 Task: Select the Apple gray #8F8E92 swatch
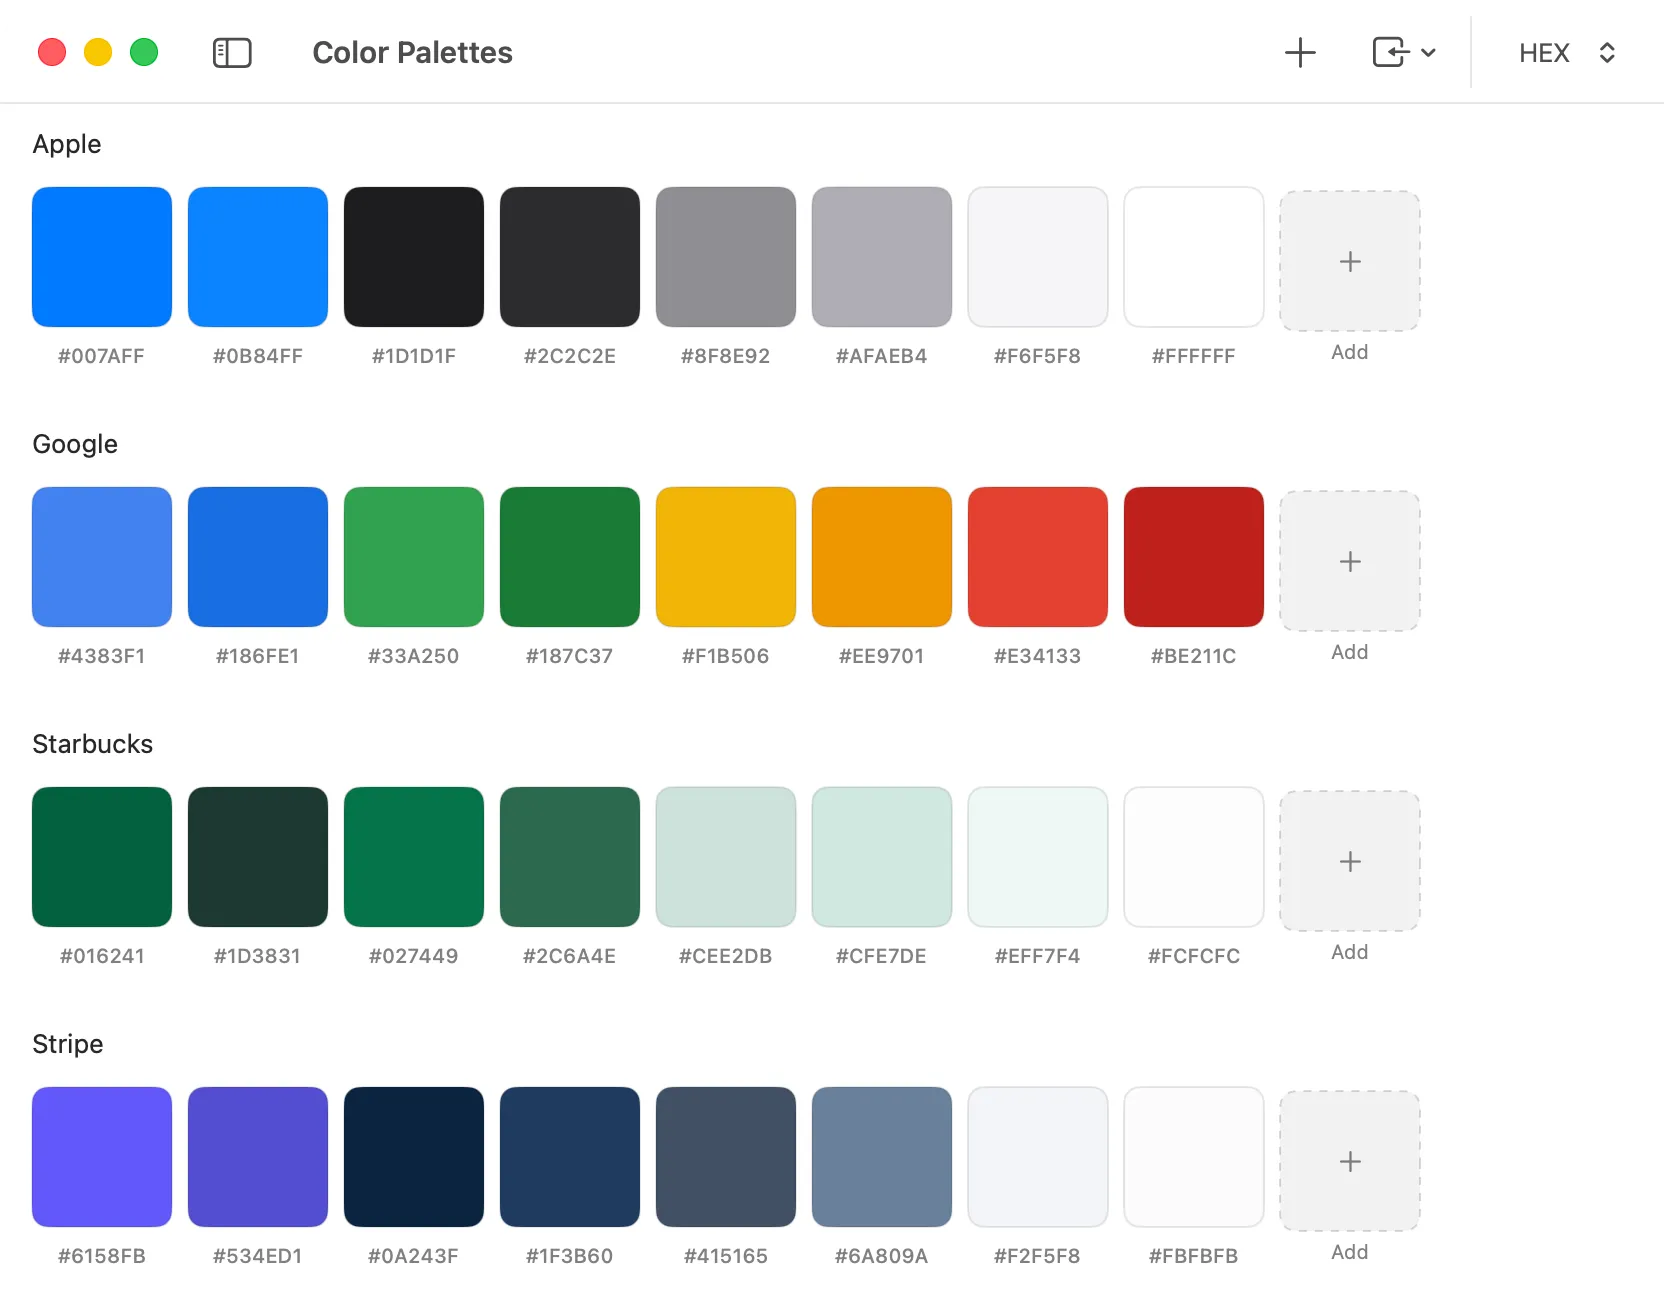click(x=726, y=257)
